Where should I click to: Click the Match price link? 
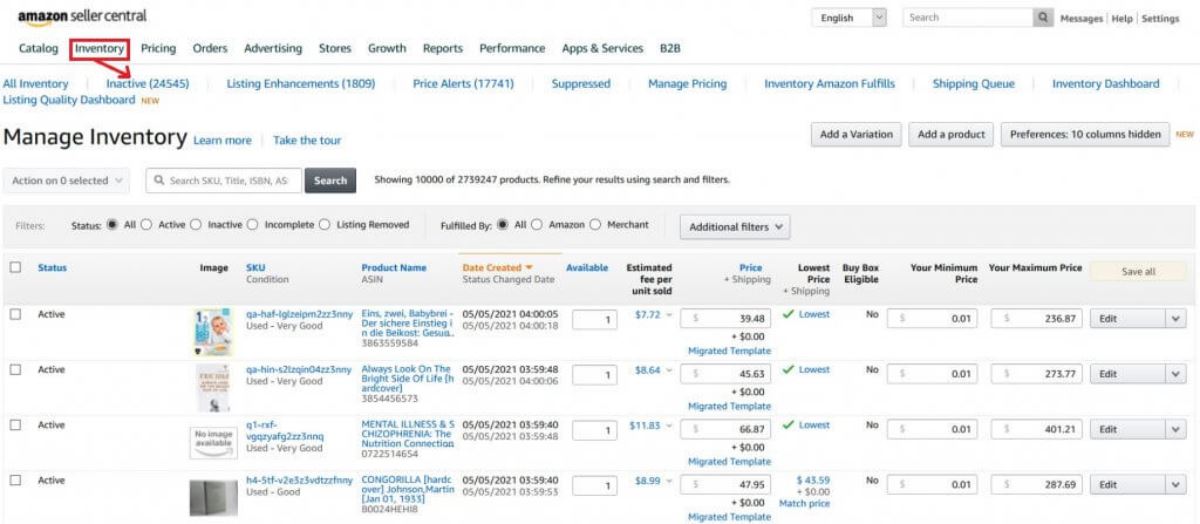click(x=805, y=503)
